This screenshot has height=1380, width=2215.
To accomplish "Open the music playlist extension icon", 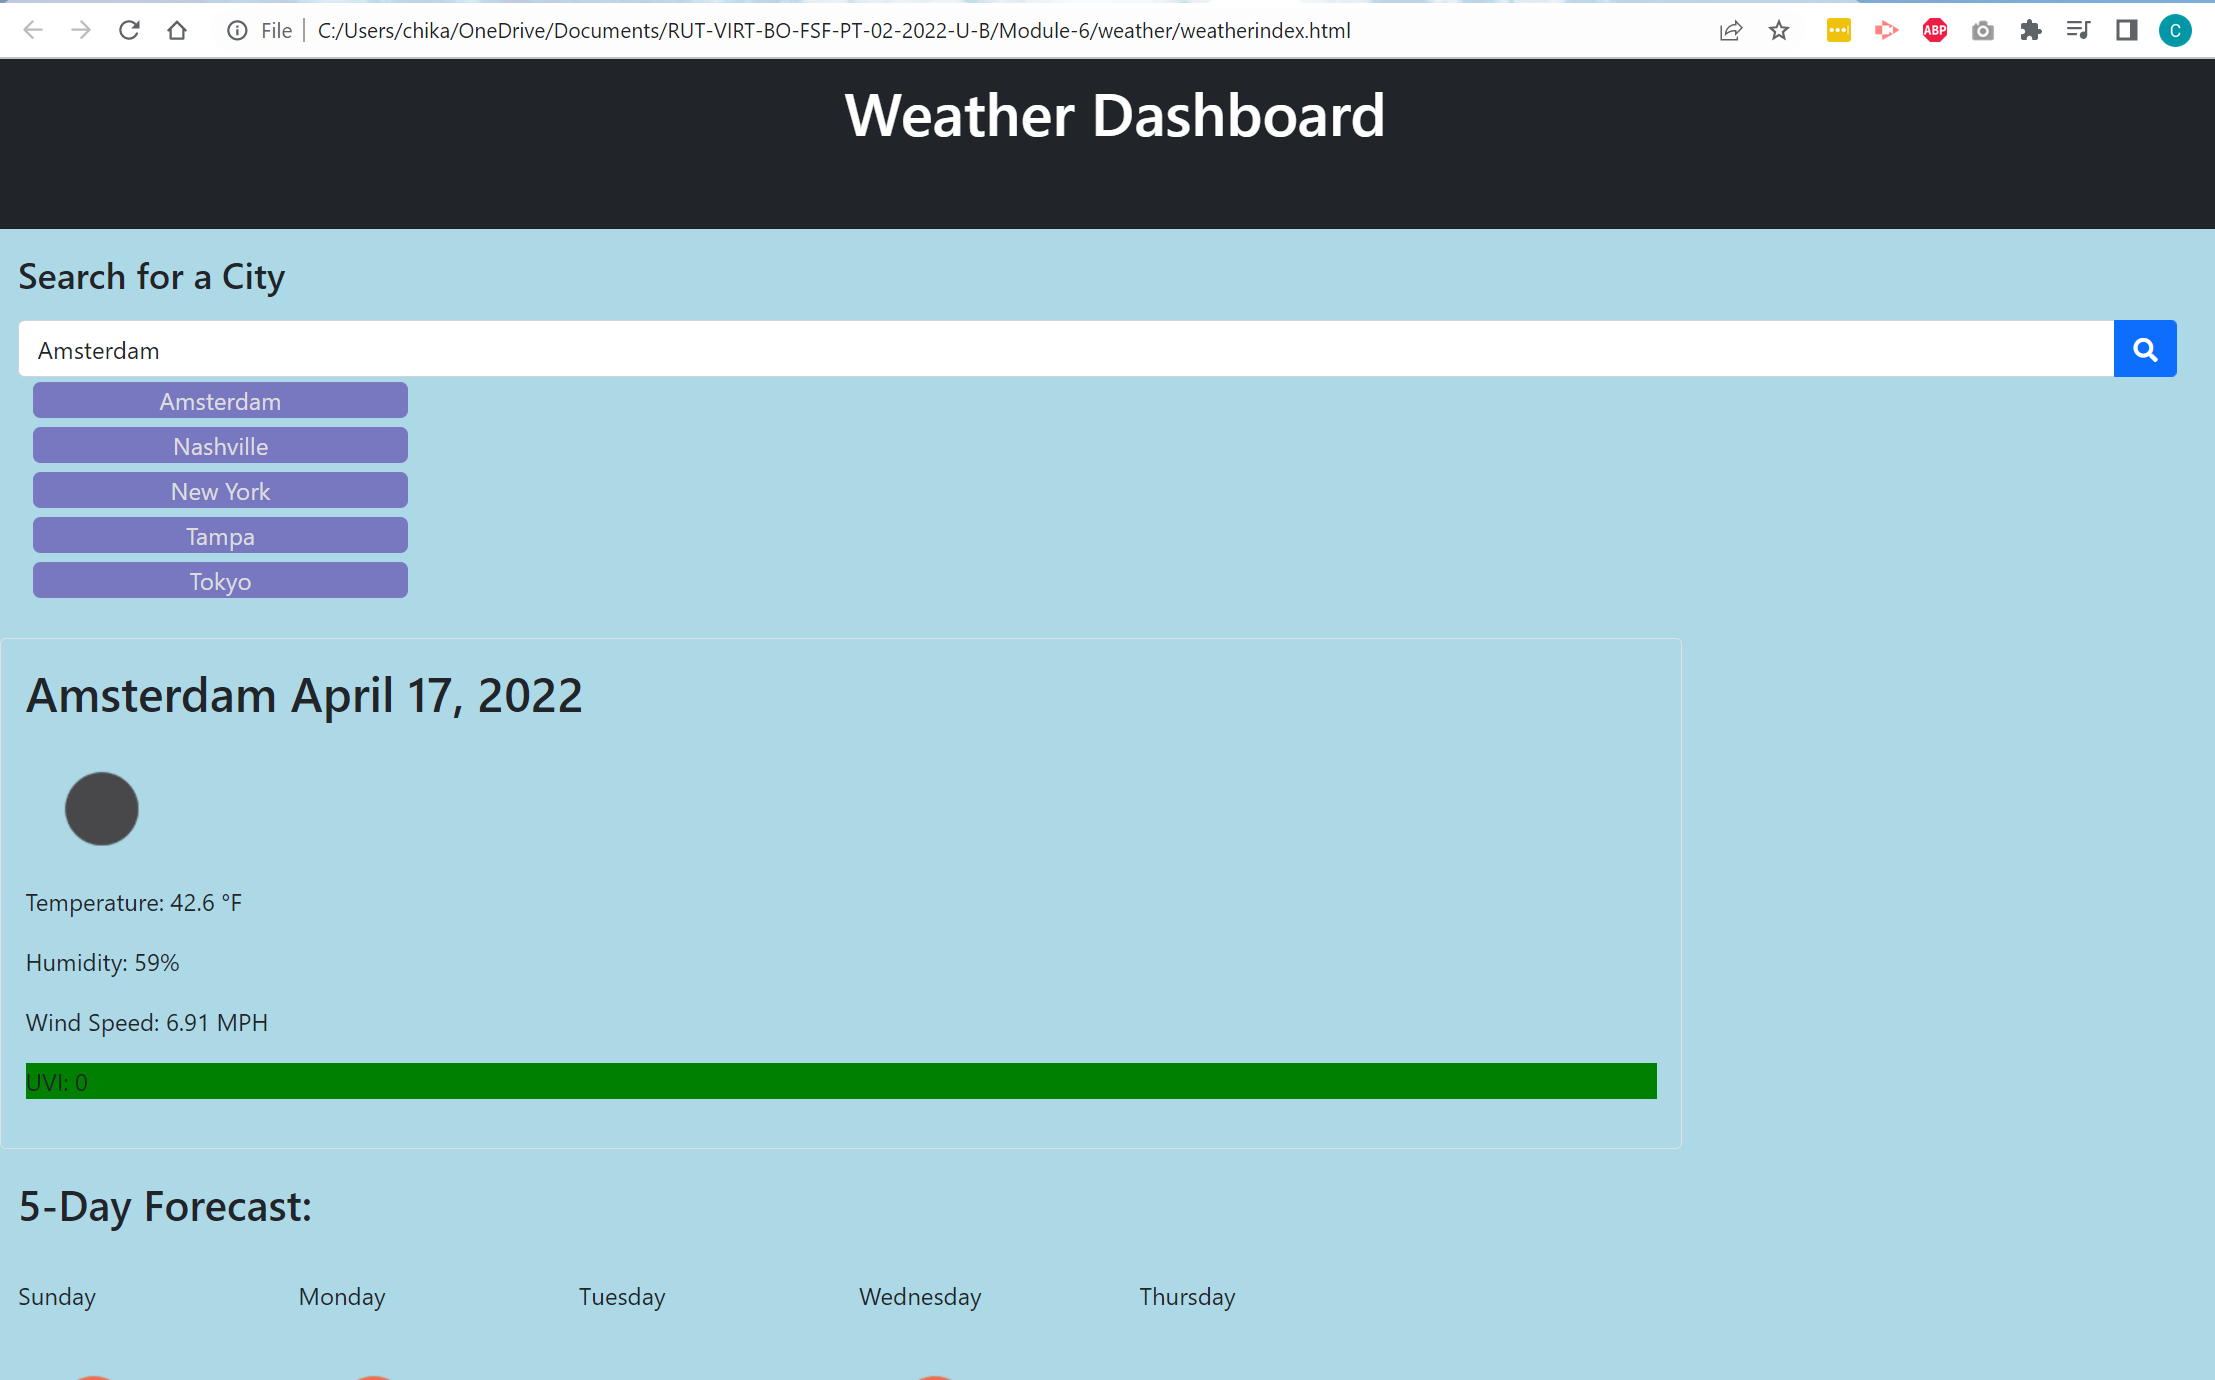I will coord(2078,30).
